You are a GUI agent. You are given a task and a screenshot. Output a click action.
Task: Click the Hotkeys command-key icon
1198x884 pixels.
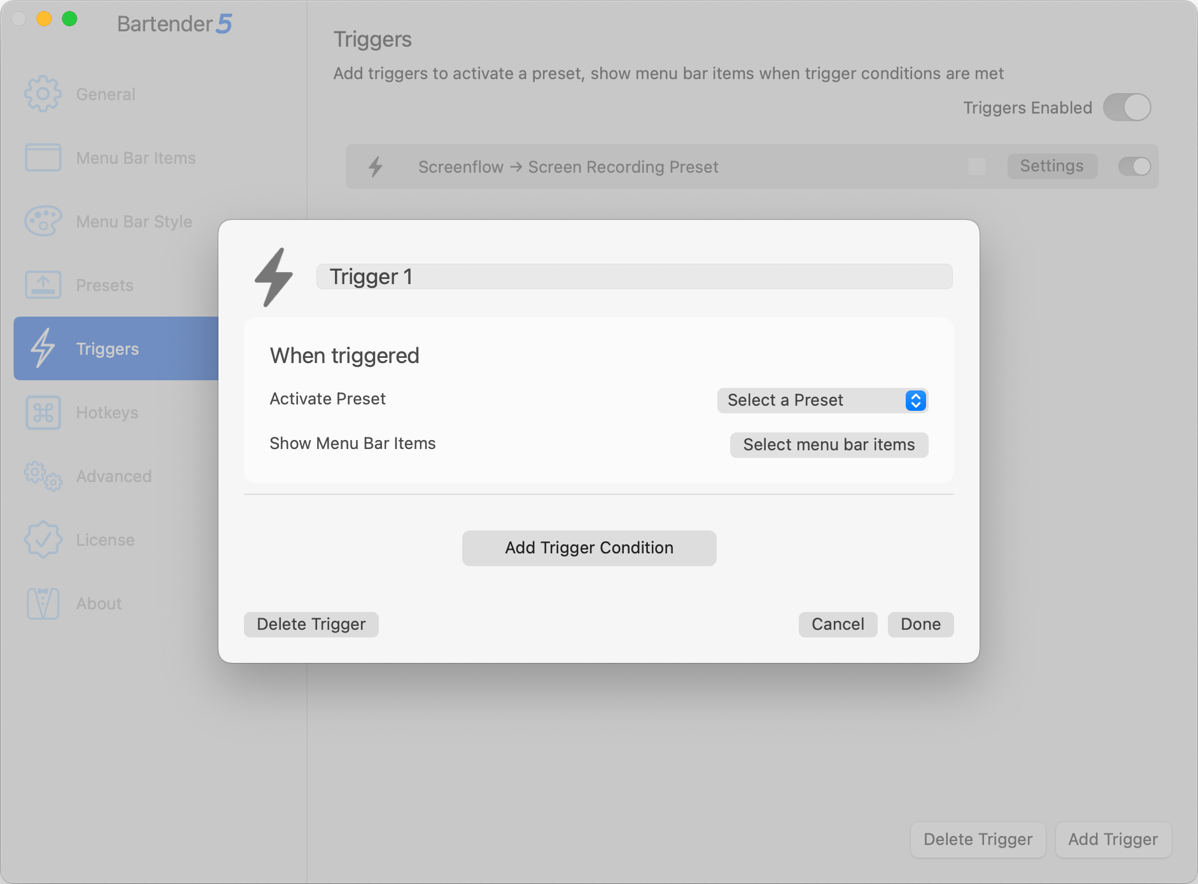[43, 412]
